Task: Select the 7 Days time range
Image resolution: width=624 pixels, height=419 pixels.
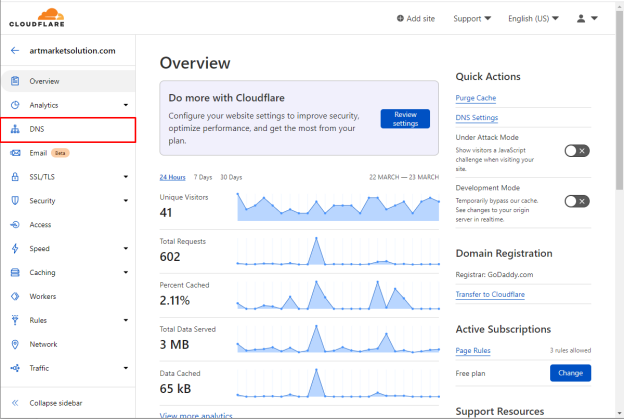Action: [x=203, y=177]
